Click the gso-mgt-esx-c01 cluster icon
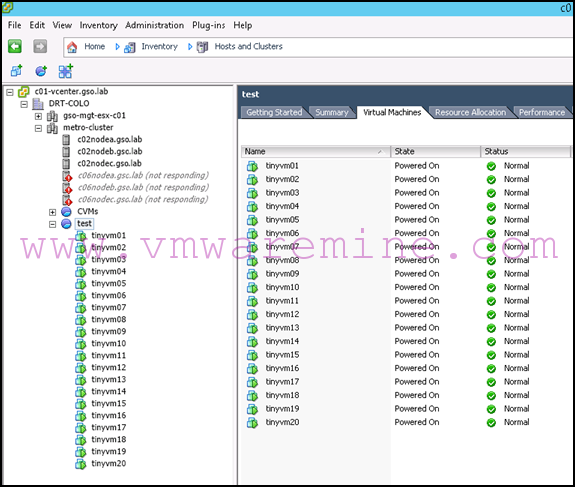Image resolution: width=575 pixels, height=487 pixels. click(x=52, y=116)
